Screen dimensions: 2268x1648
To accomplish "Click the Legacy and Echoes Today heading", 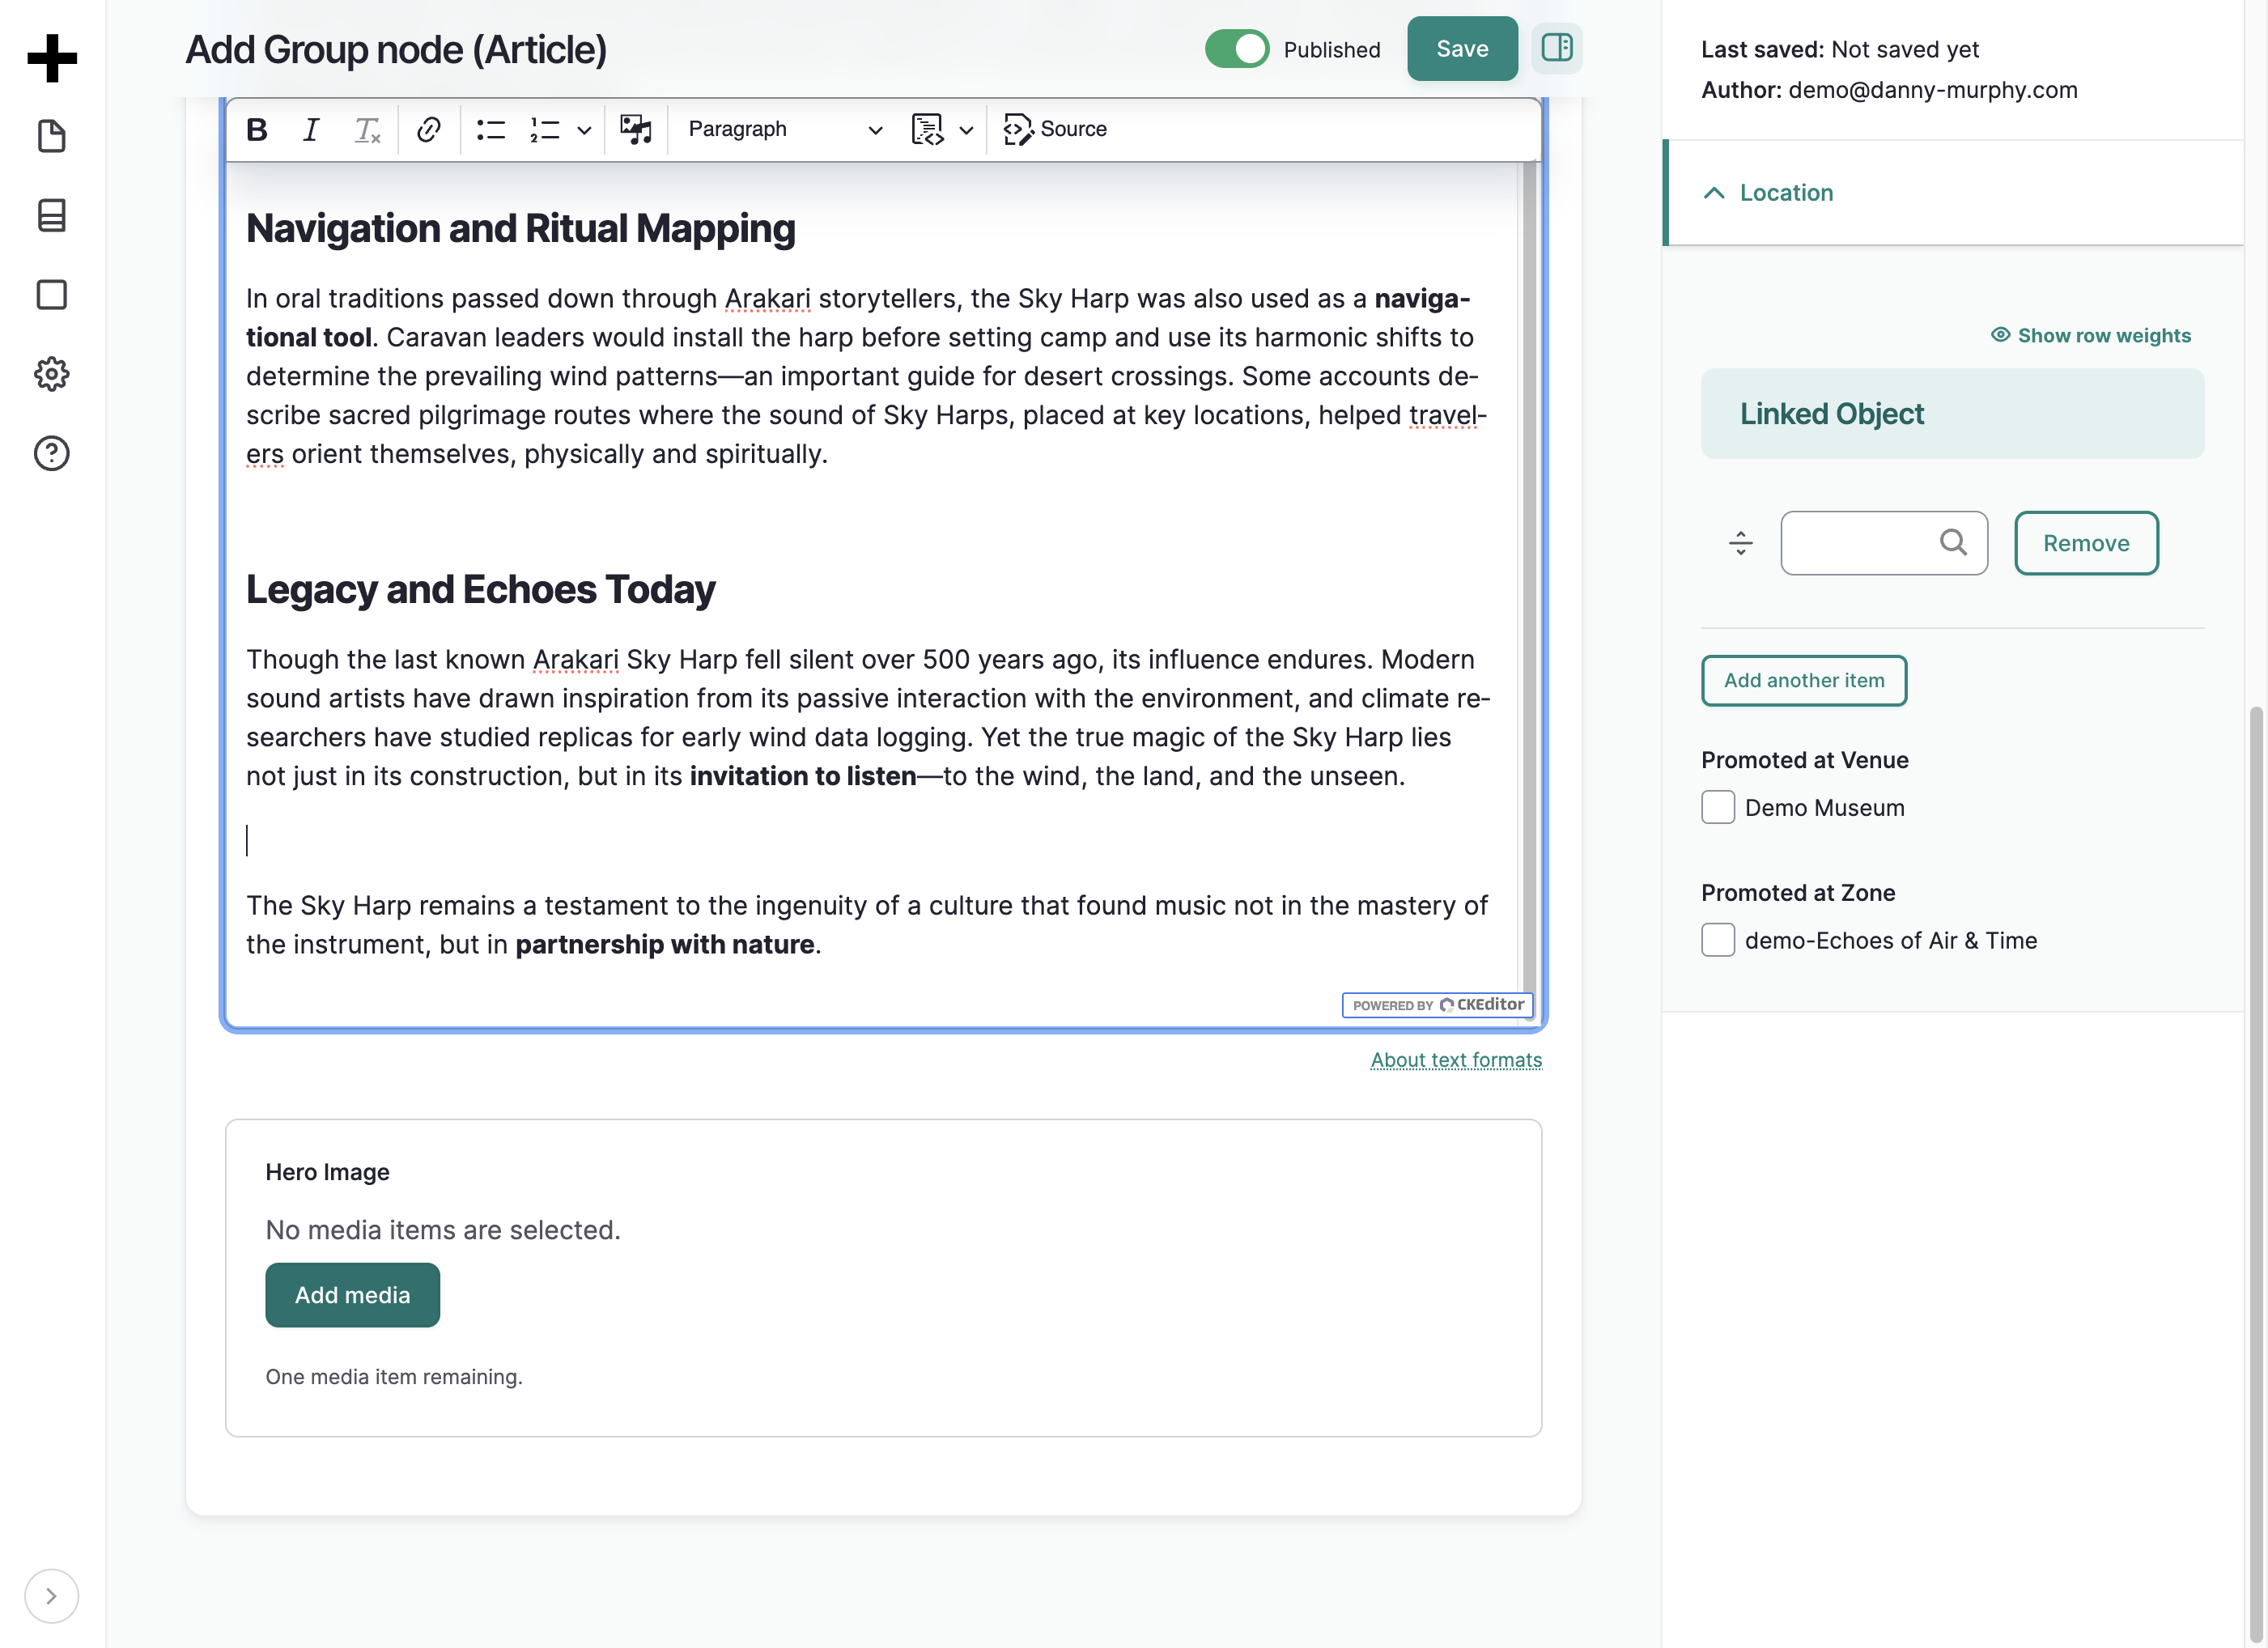I will coord(480,589).
